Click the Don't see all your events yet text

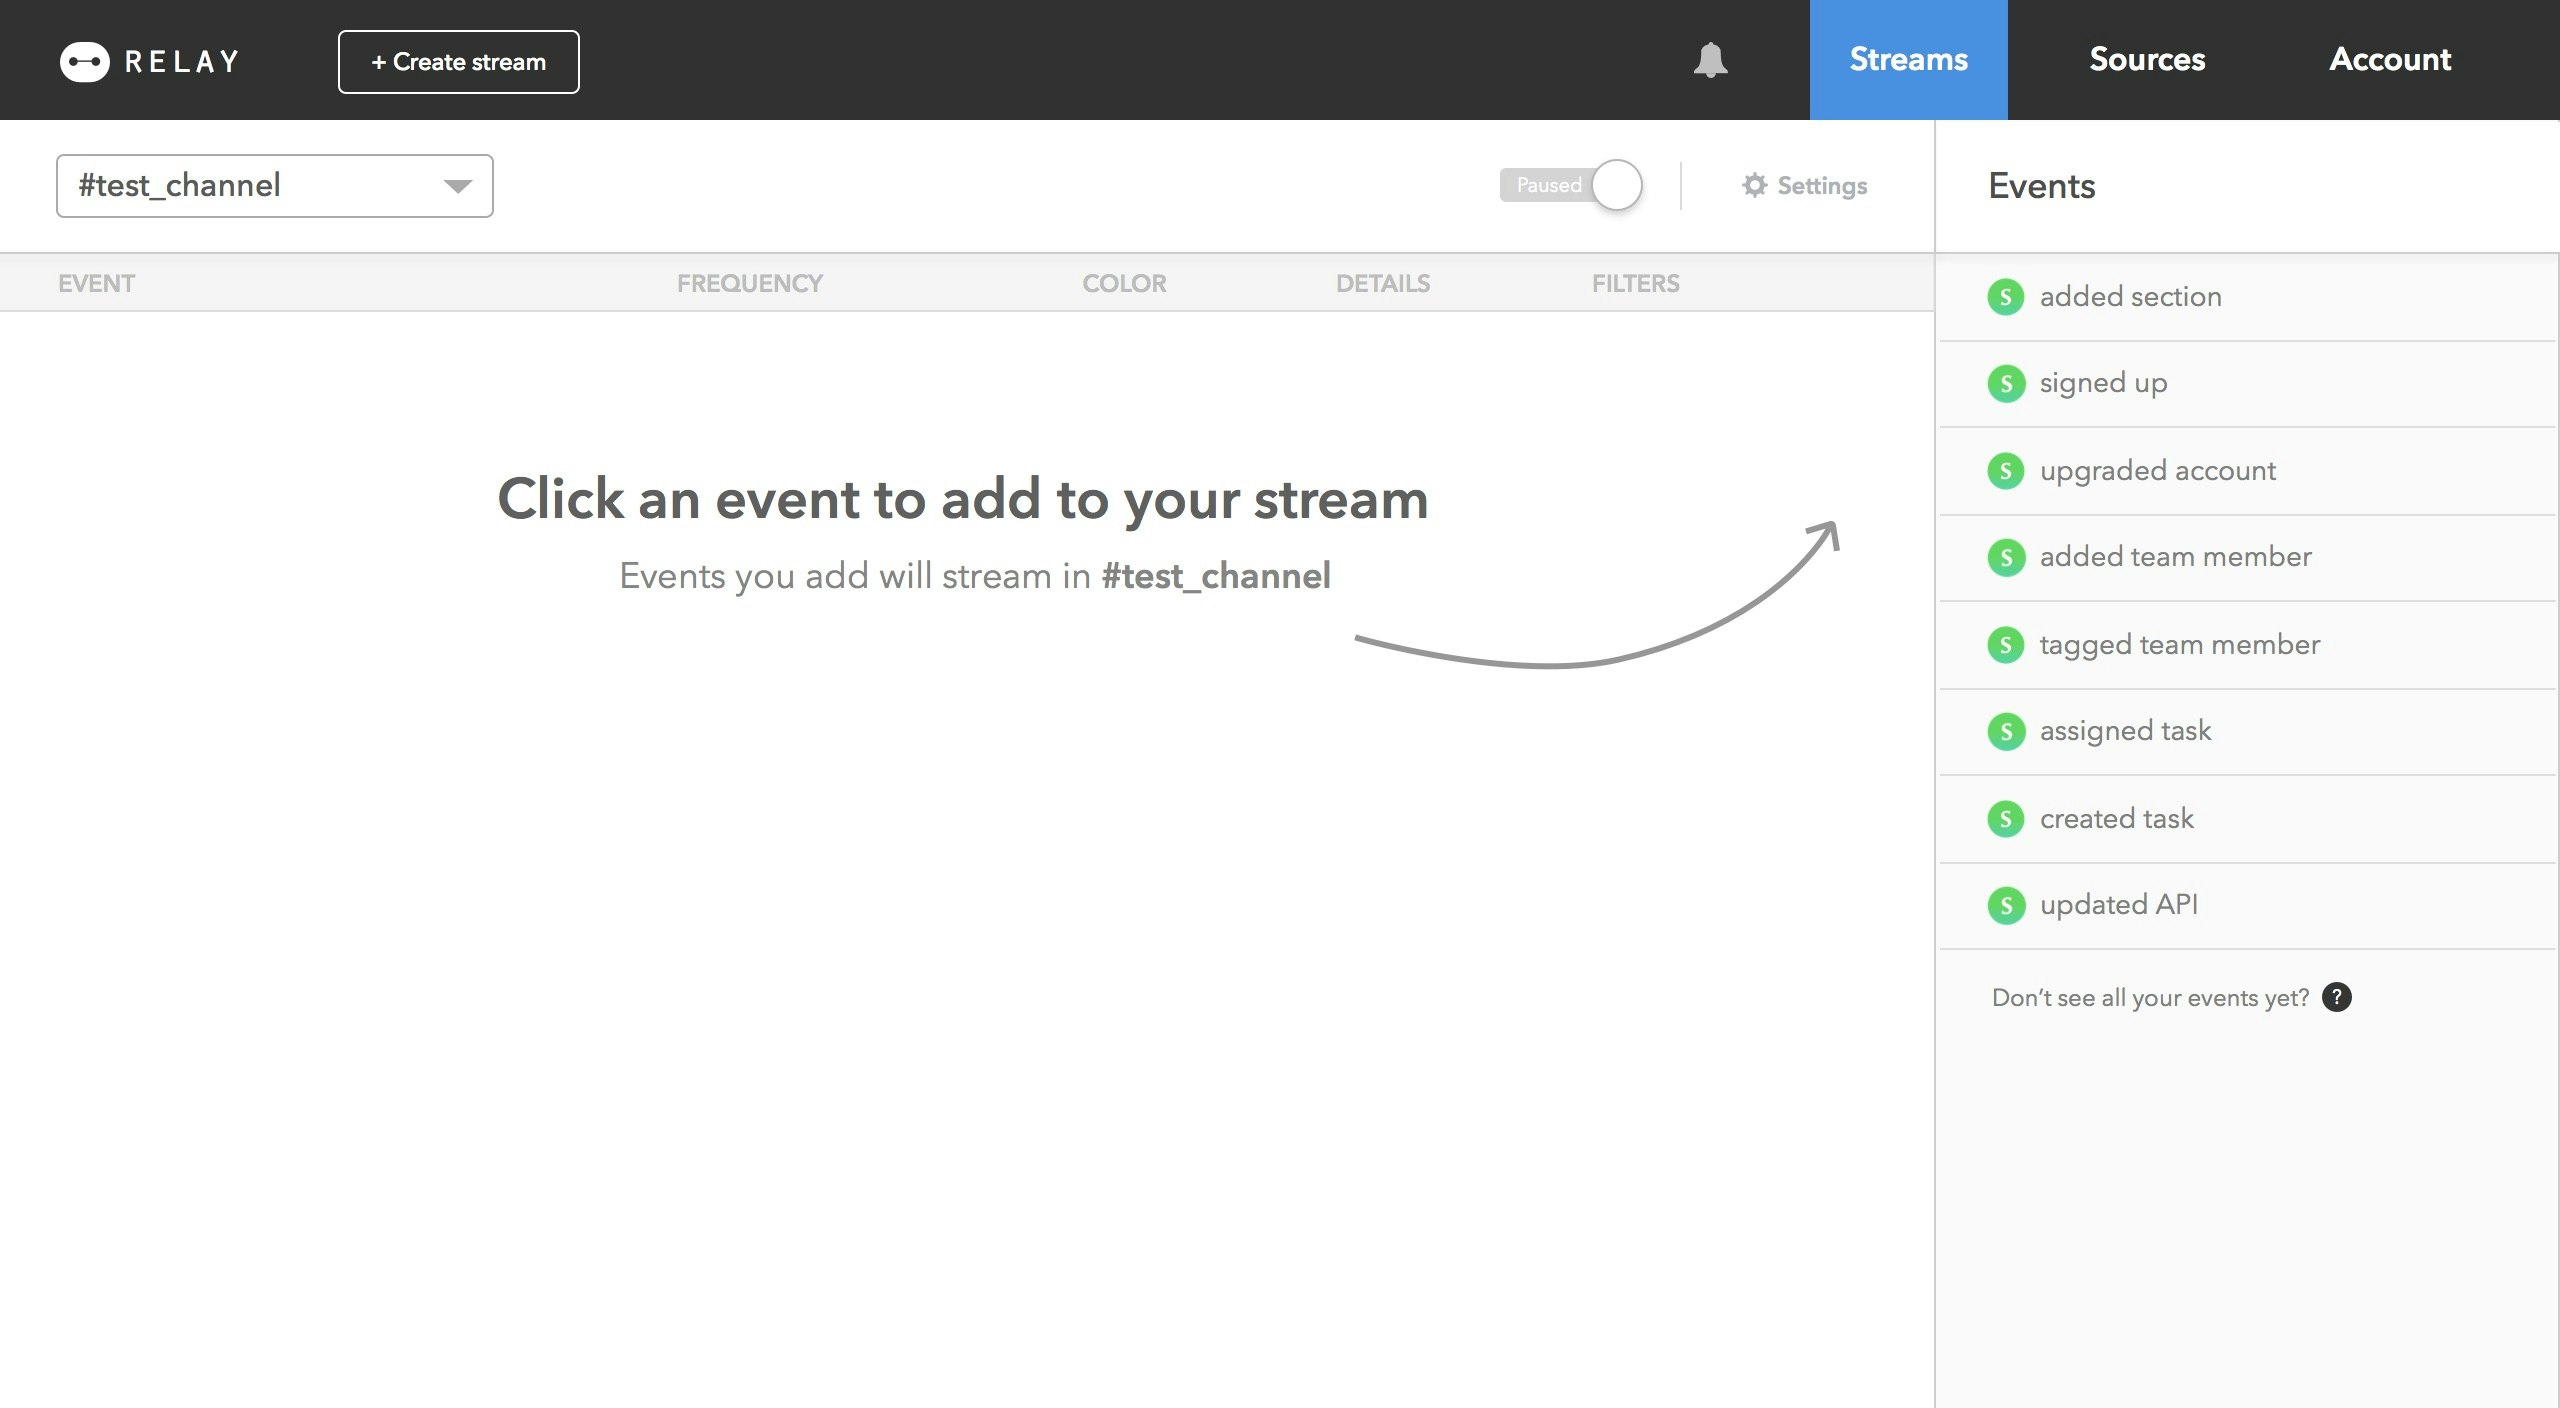(2150, 998)
